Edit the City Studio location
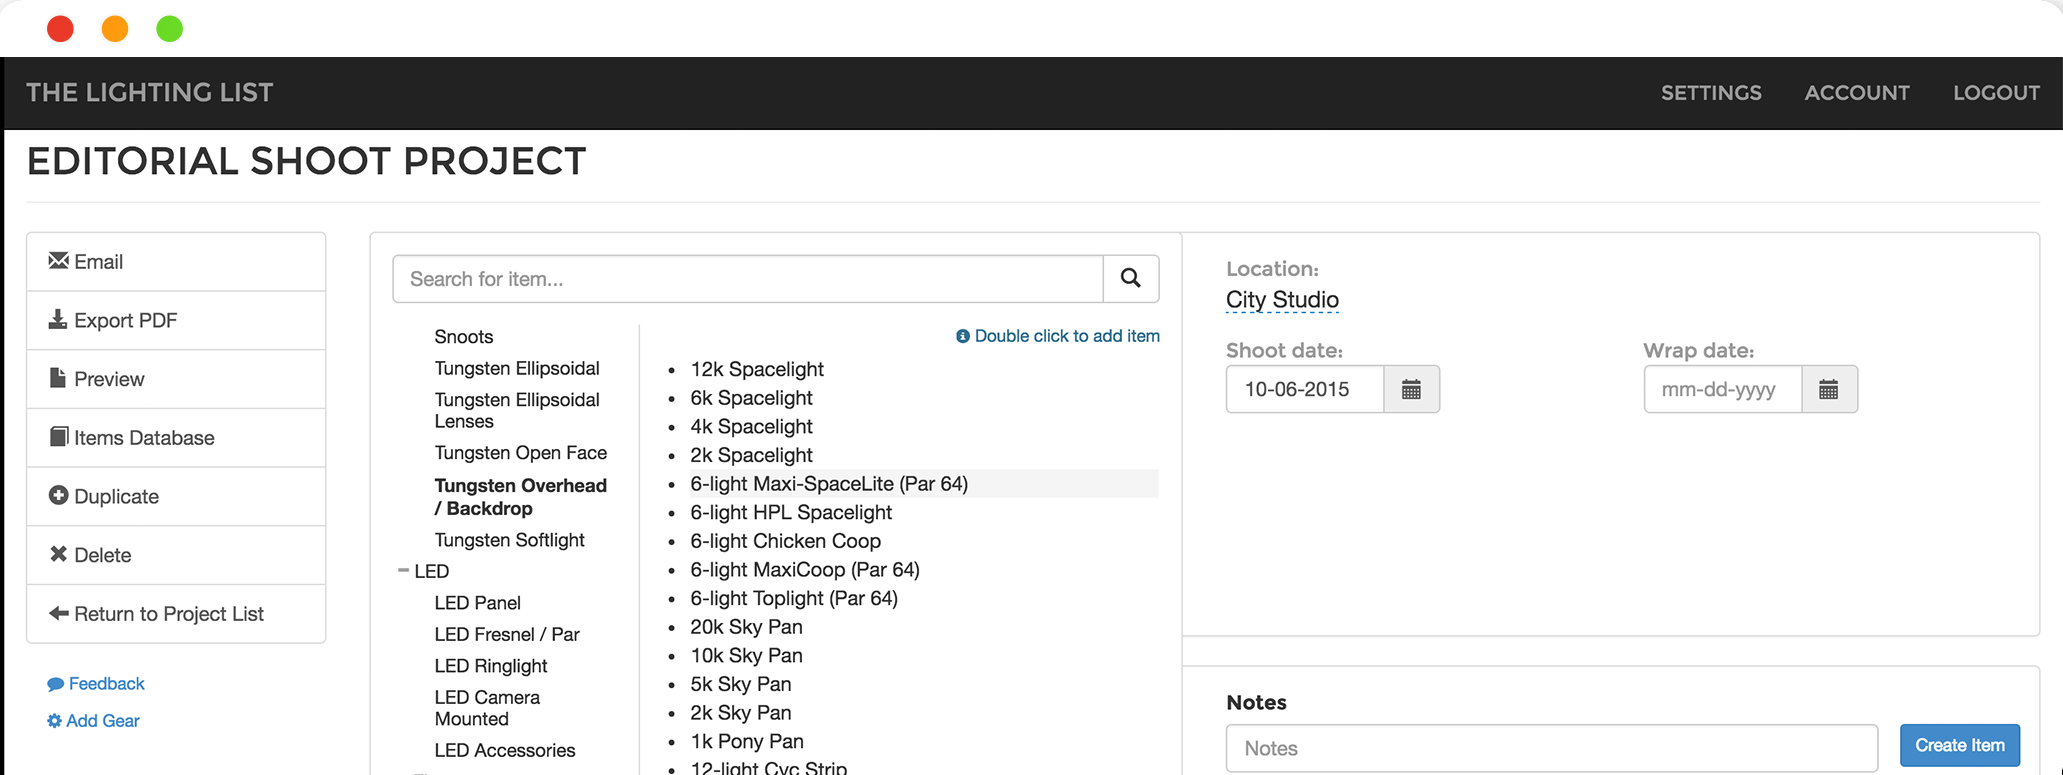The image size is (2063, 775). click(1282, 300)
